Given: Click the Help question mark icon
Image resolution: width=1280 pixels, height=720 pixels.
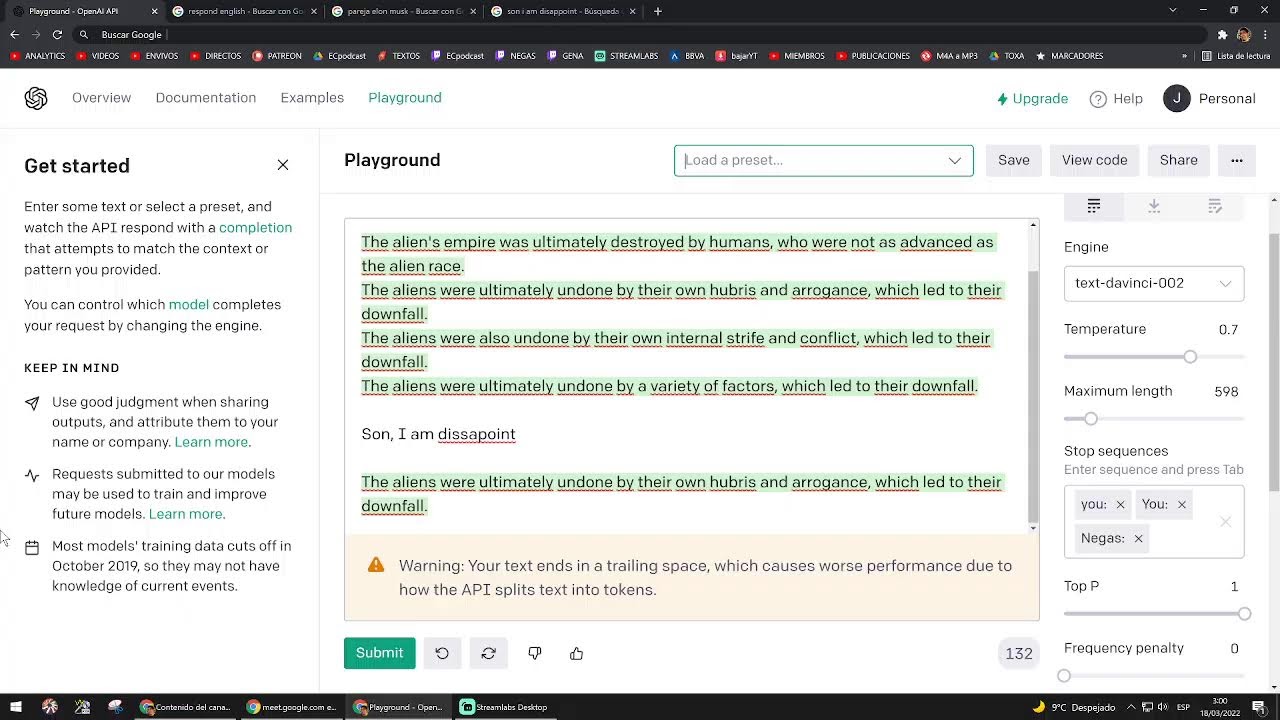Looking at the screenshot, I should point(1098,98).
